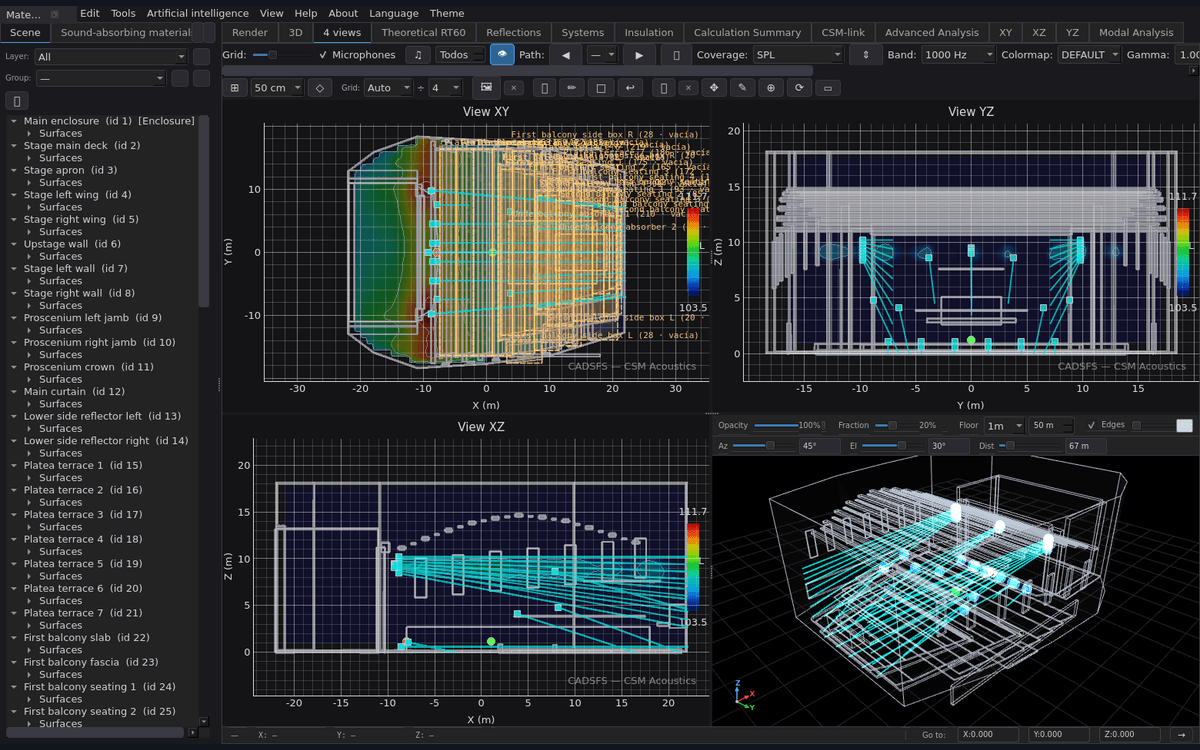Click the small flat rectangle icon
The width and height of the screenshot is (1200, 750).
tap(827, 88)
